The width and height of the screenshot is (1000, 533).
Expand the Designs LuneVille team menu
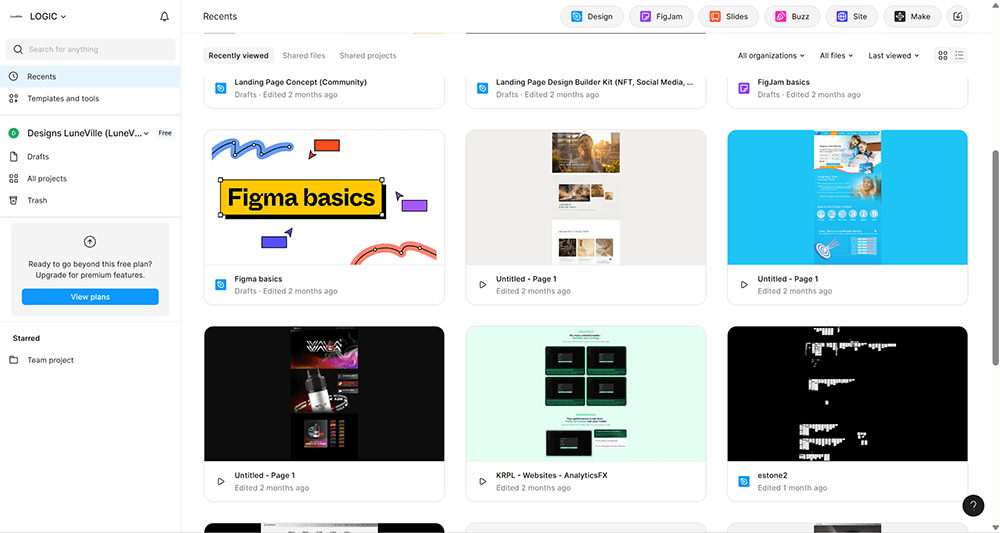(x=88, y=133)
